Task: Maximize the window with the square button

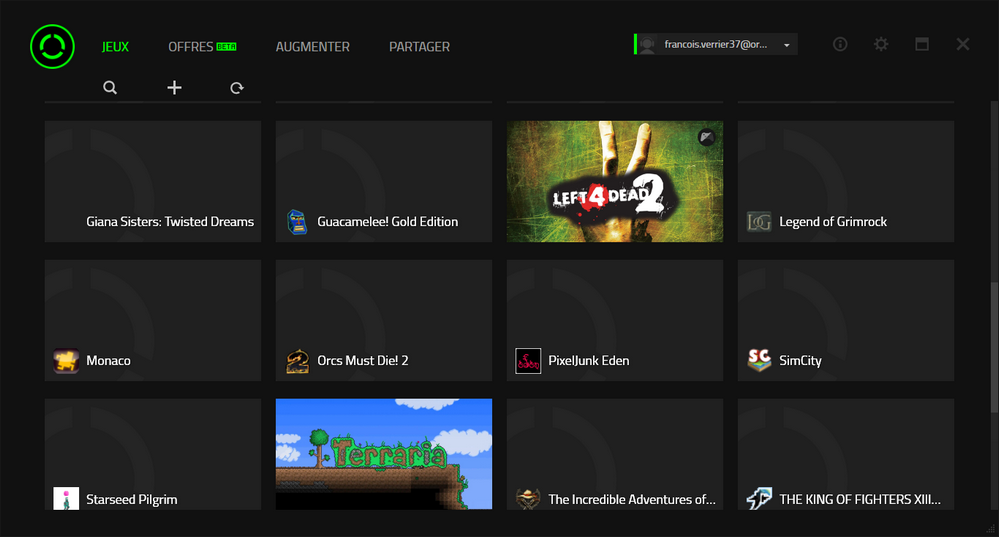Action: tap(922, 44)
